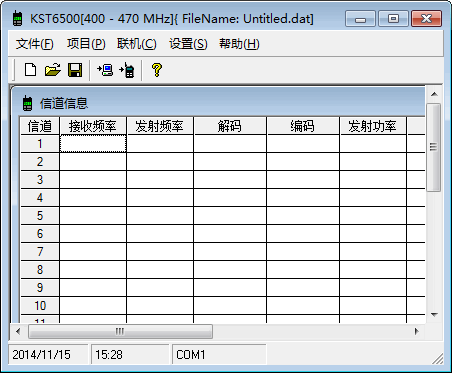Click the arrow-to-radio write icon
Image resolution: width=452 pixels, height=373 pixels.
(x=127, y=70)
